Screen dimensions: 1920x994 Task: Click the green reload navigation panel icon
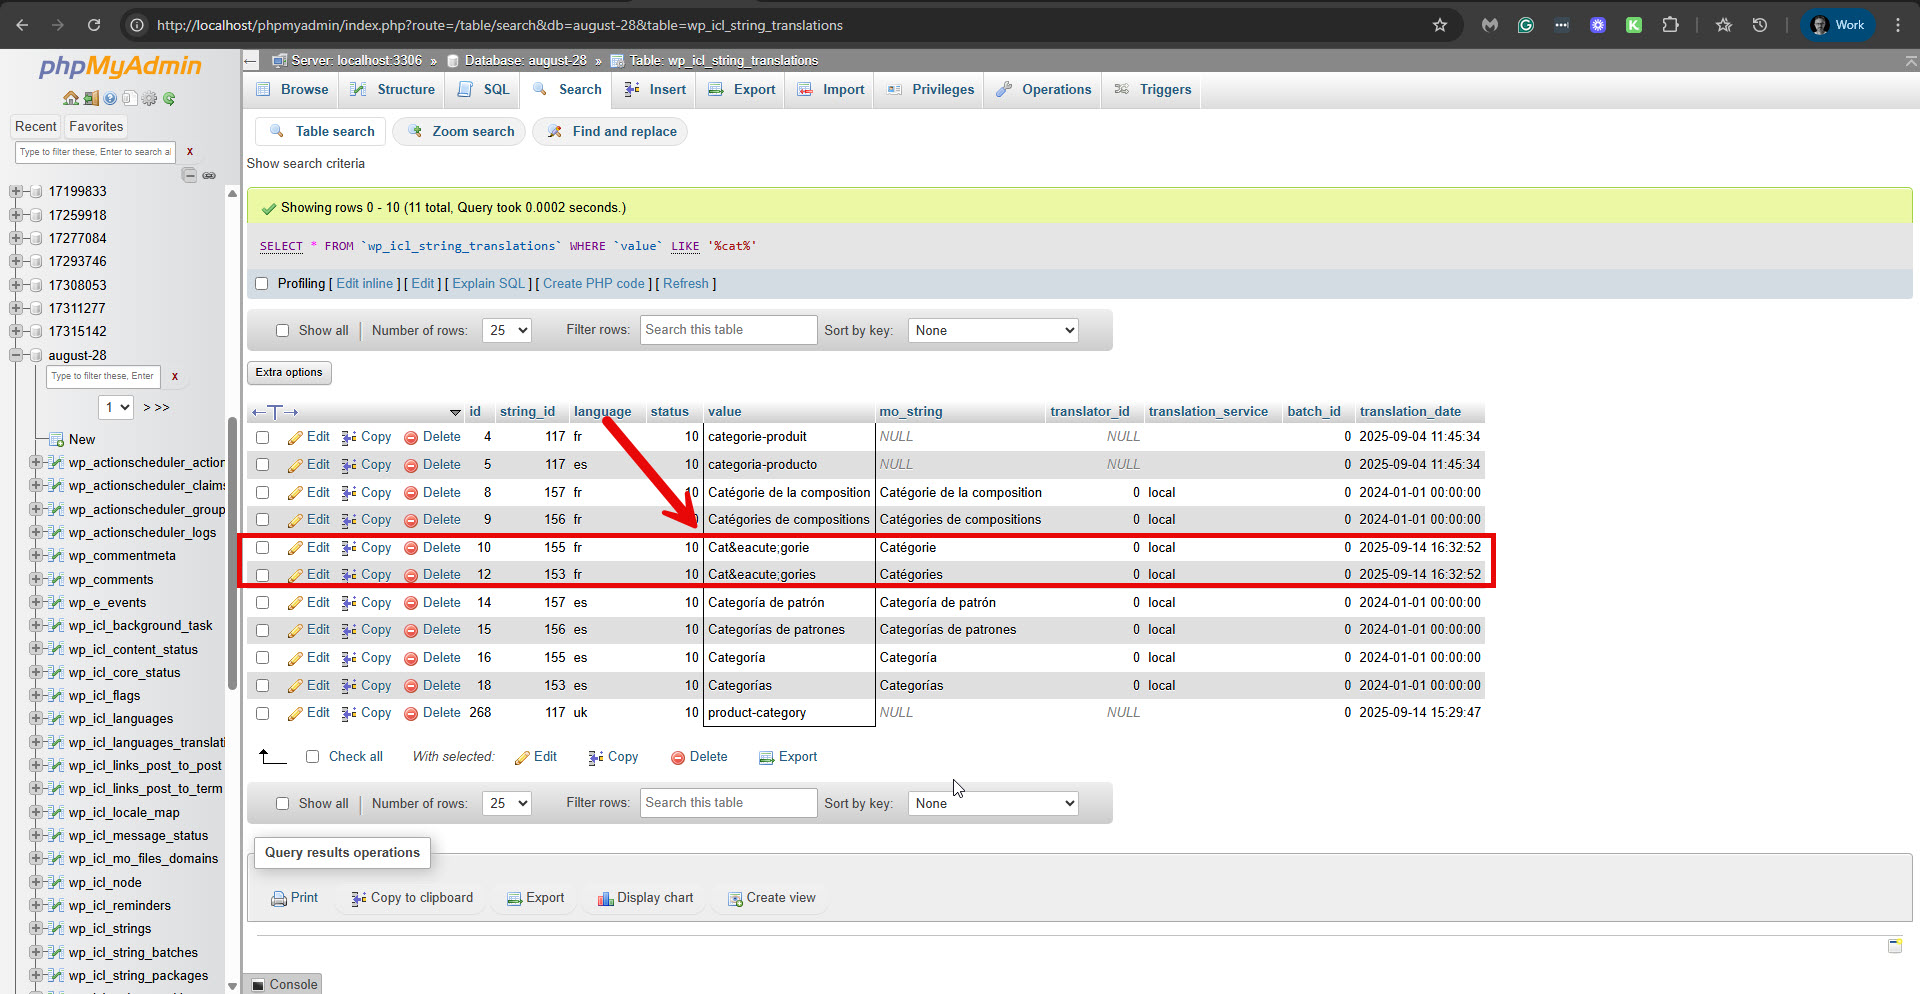169,98
